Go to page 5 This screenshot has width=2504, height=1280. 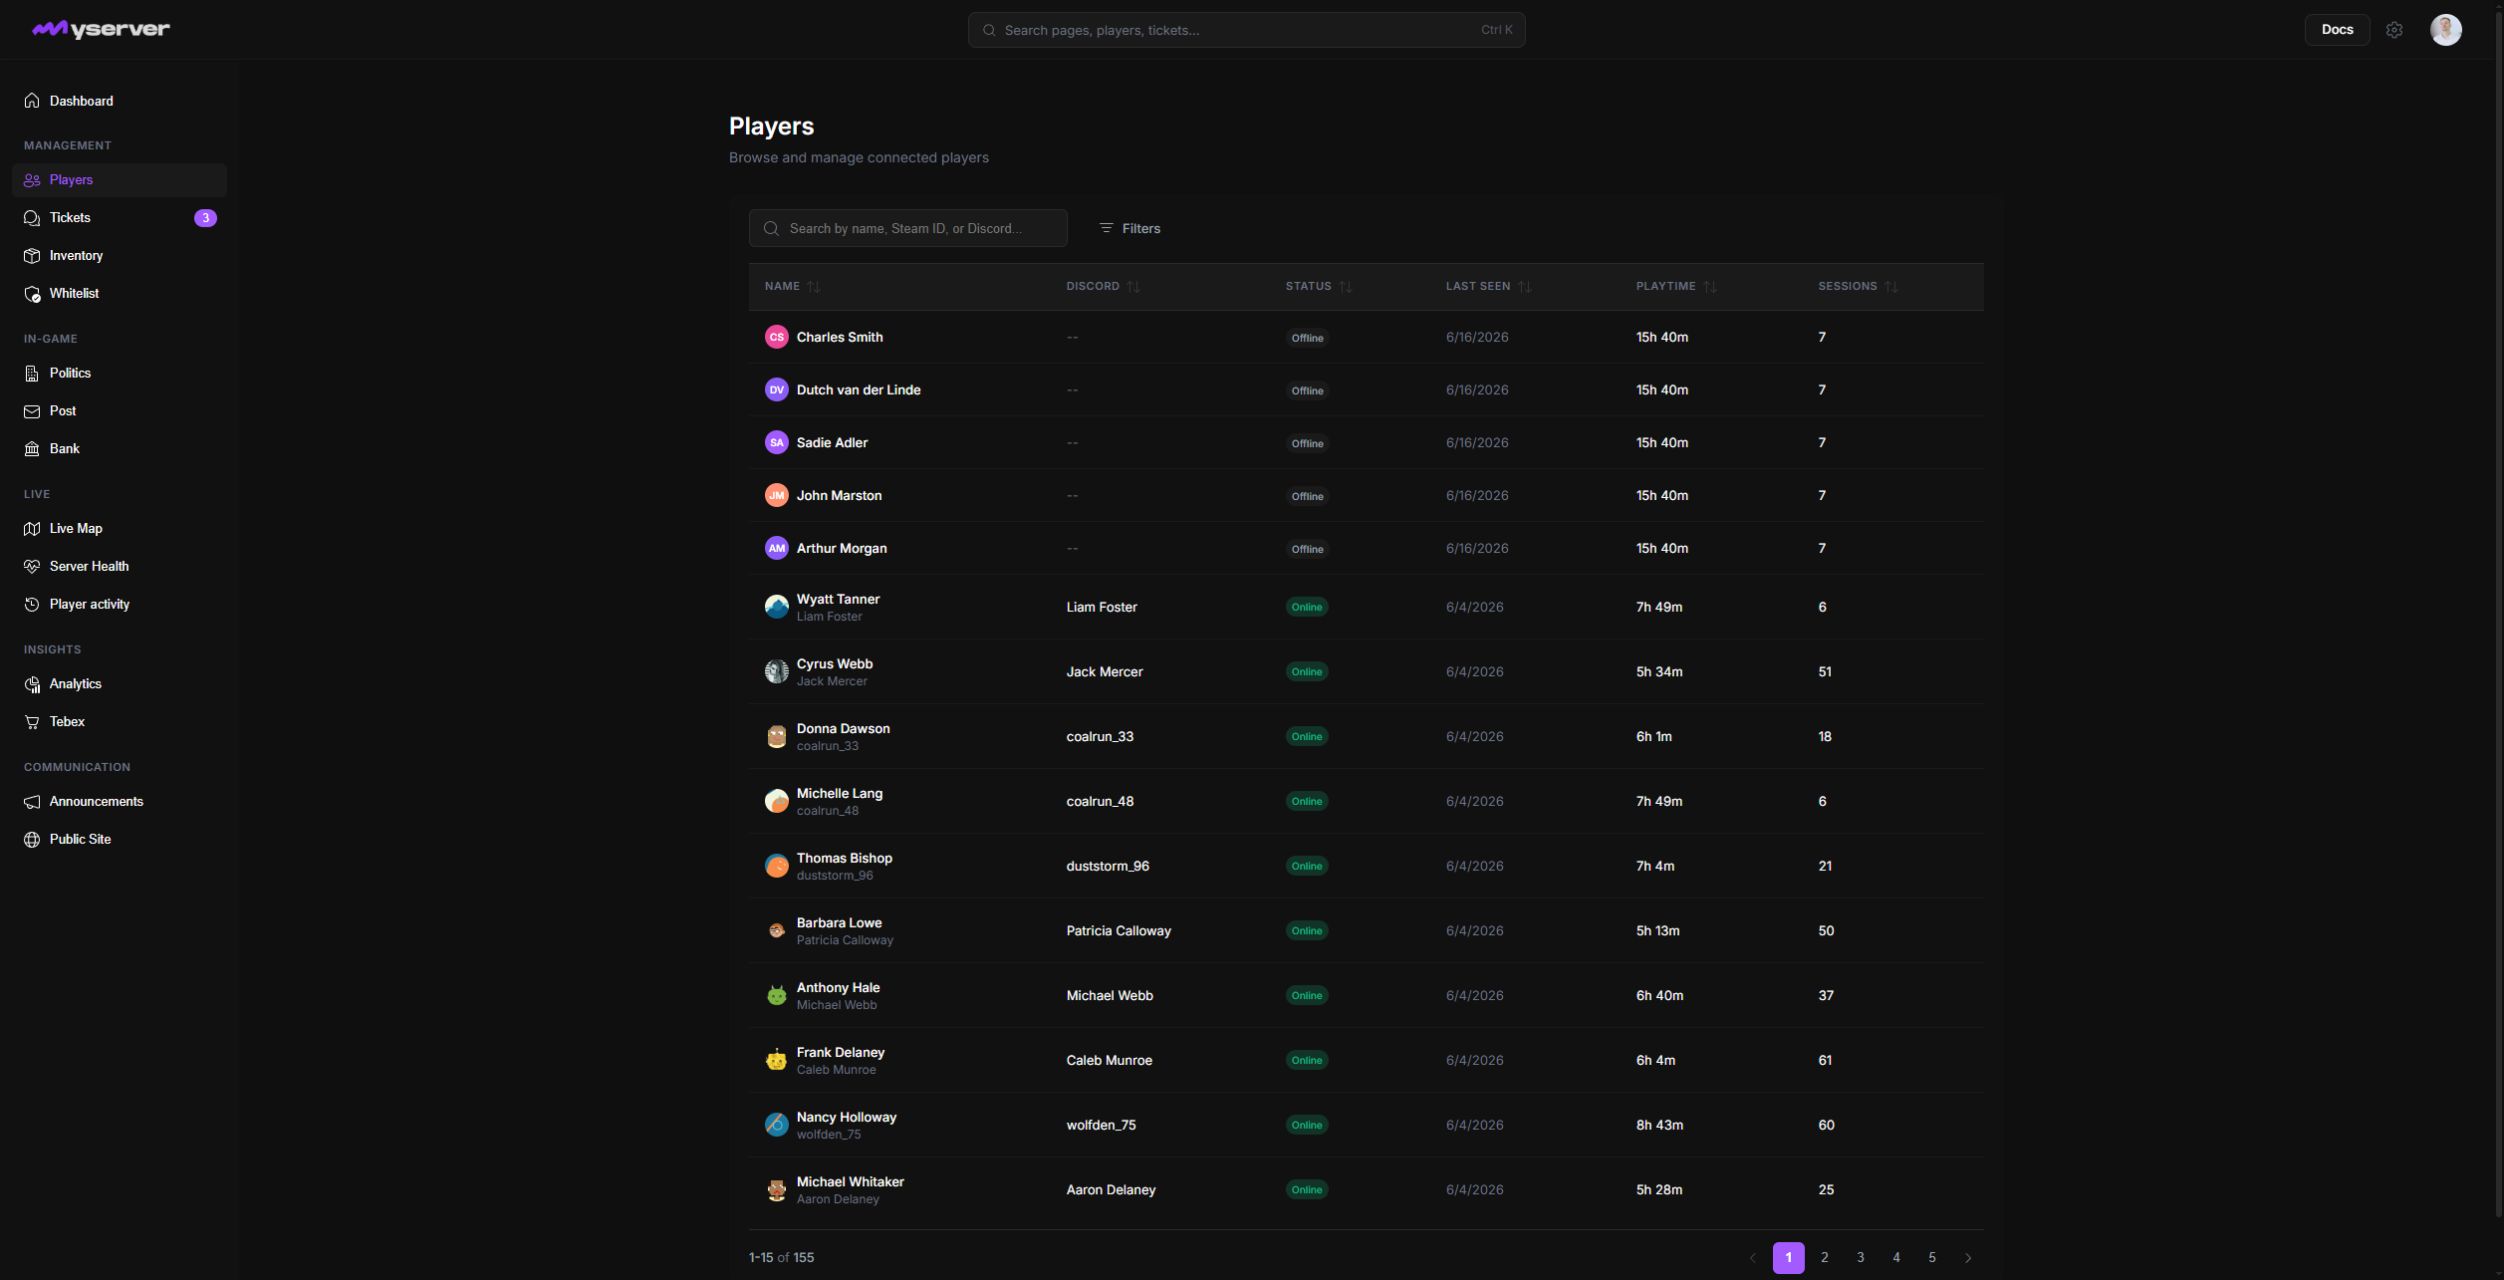click(x=1932, y=1258)
